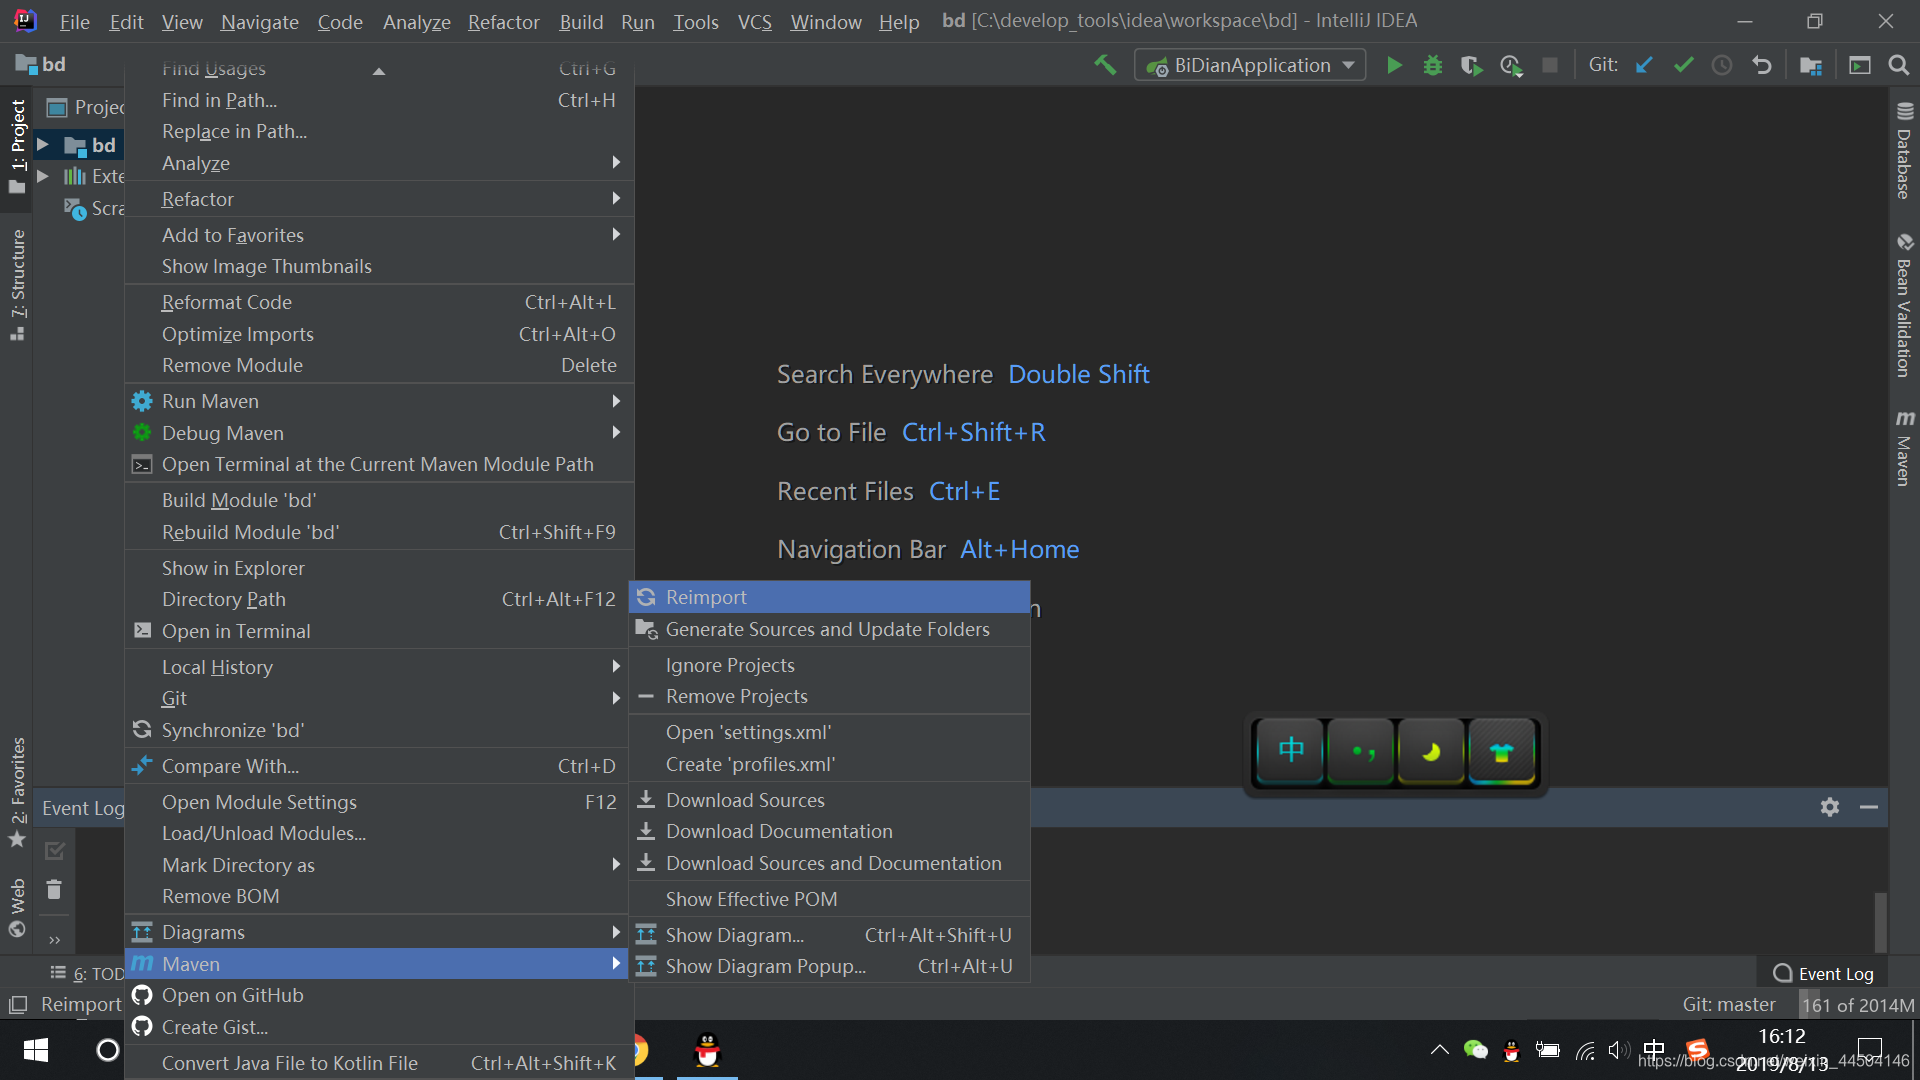Click the Git update project arrow icon

click(1644, 65)
